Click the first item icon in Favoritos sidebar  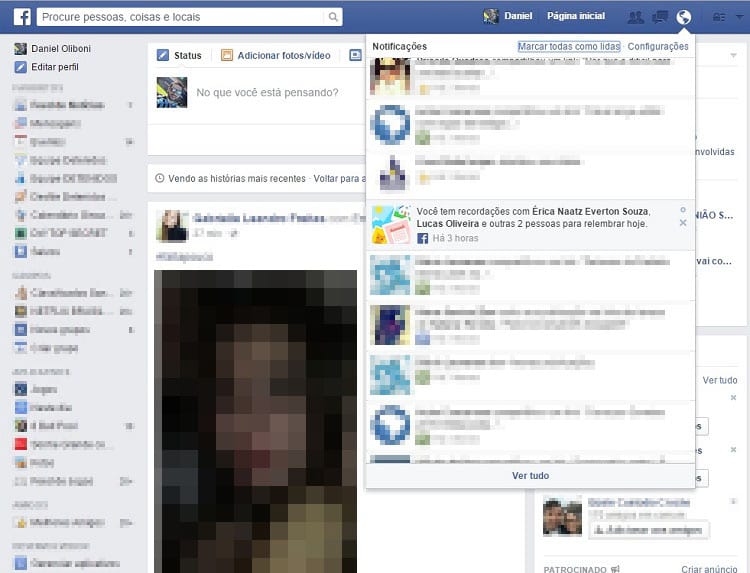tap(21, 105)
